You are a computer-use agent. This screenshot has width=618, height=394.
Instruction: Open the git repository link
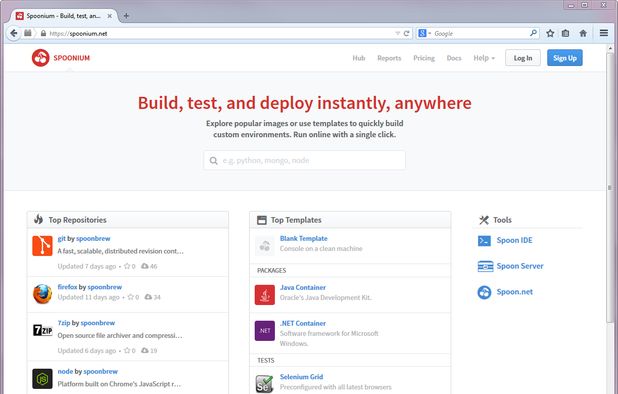click(x=61, y=238)
